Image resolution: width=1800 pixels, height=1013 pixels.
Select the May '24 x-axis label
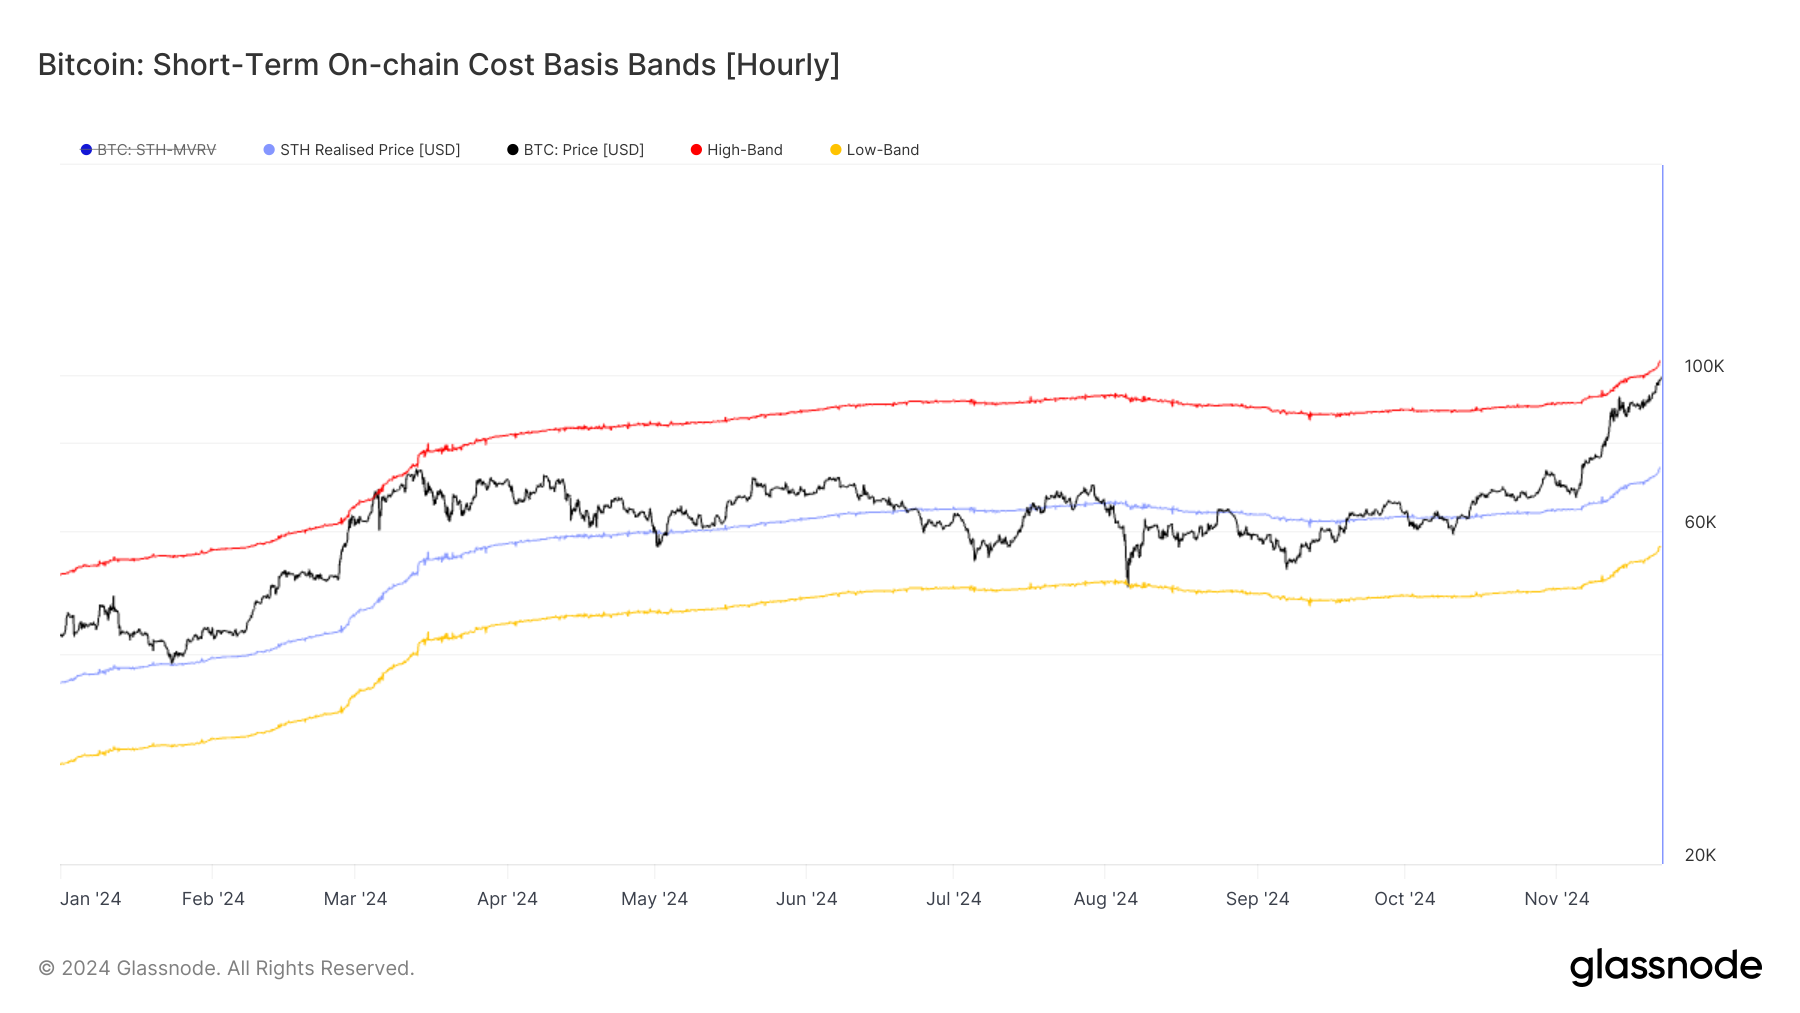point(654,899)
